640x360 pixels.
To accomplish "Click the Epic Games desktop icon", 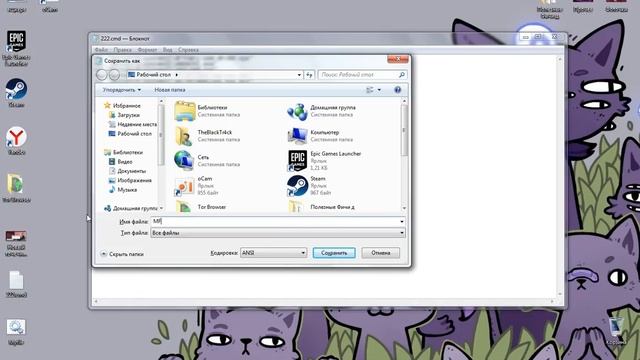I will [16, 47].
